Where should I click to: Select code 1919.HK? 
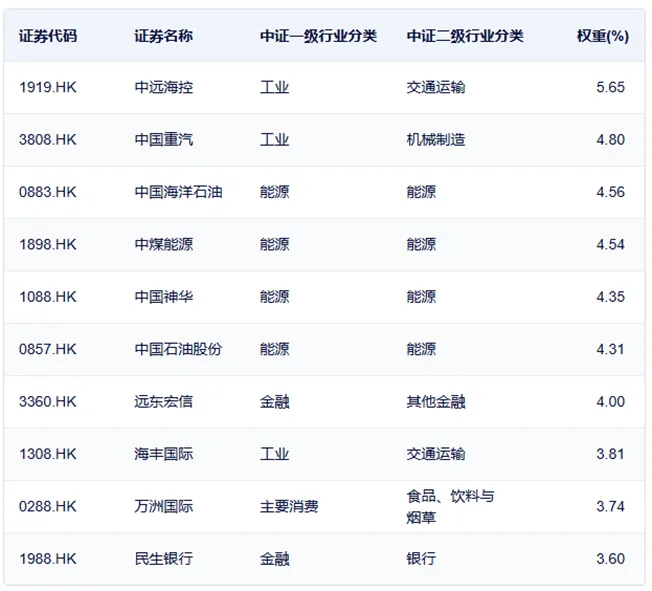coord(48,87)
